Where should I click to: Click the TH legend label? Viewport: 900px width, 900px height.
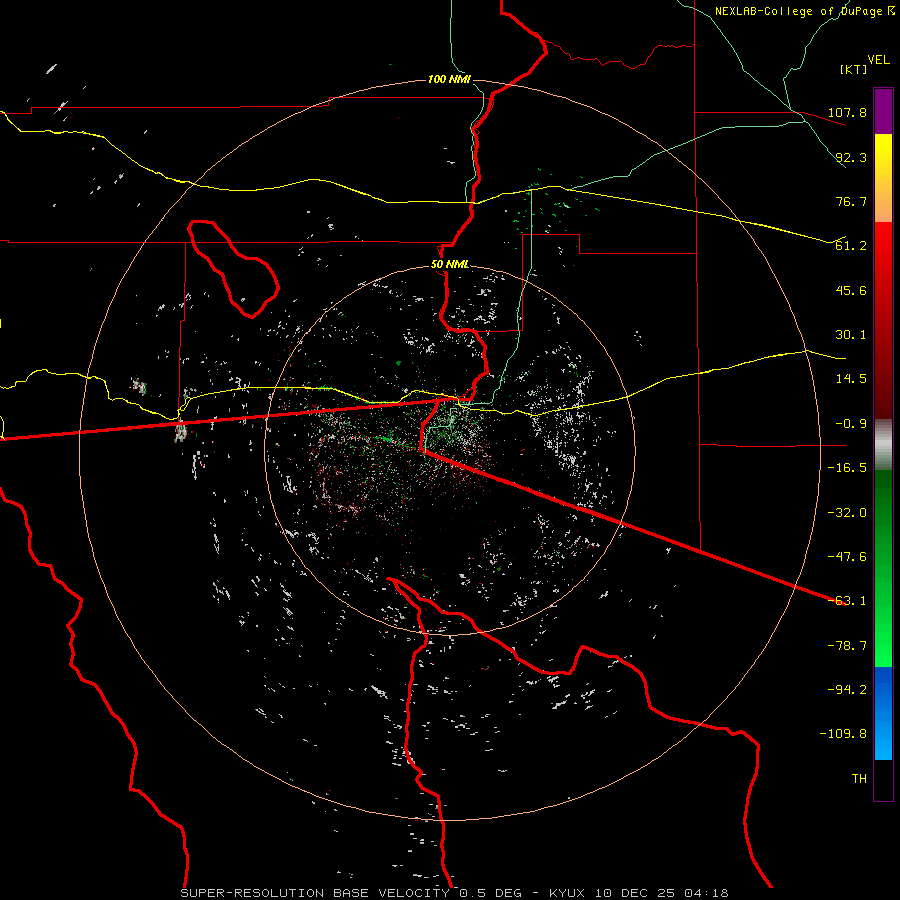point(859,779)
